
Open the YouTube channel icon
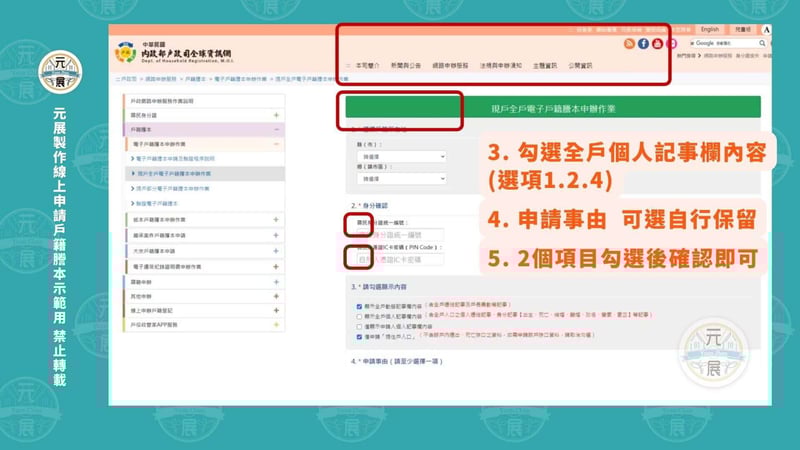658,44
